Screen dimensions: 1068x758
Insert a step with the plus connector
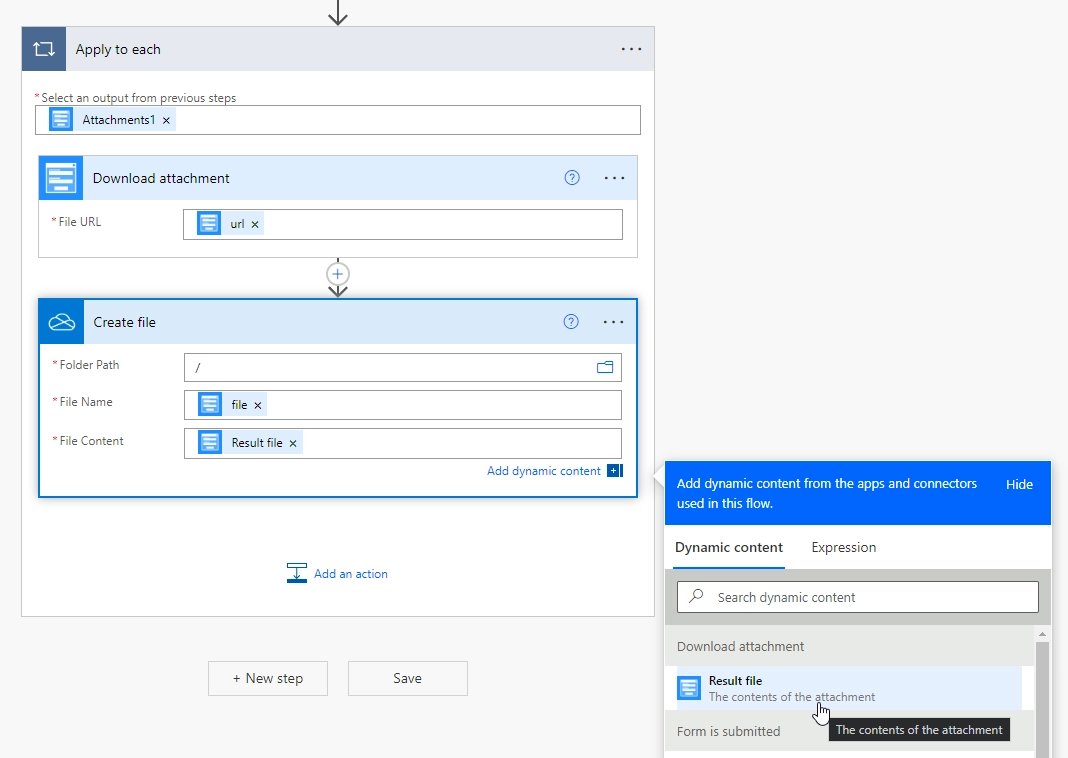(338, 274)
